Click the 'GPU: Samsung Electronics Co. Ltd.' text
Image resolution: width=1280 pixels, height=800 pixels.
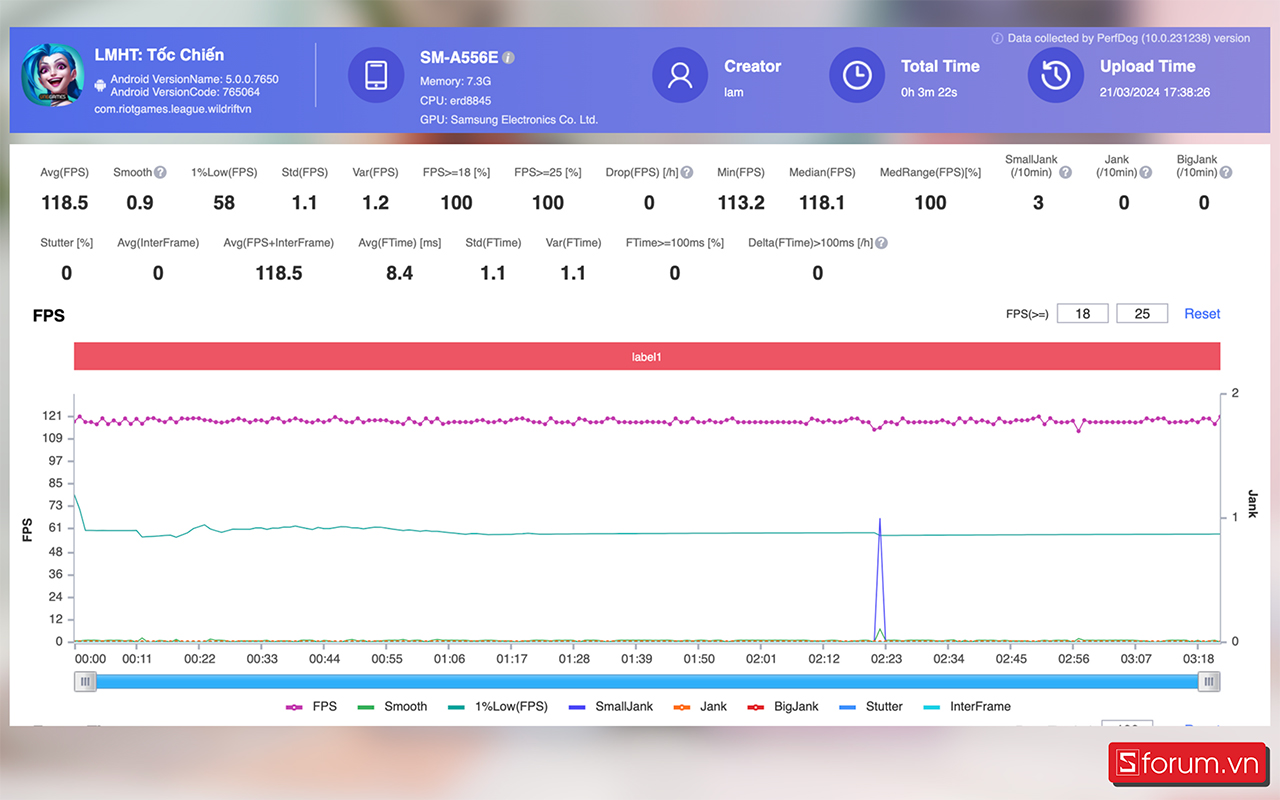tap(509, 120)
